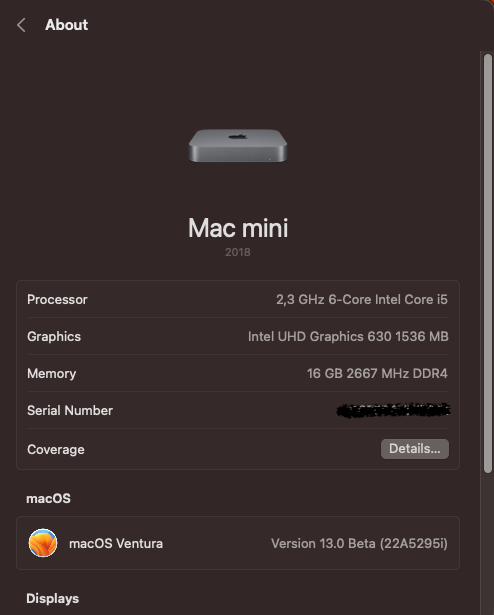Viewport: 494px width, 615px height.
Task: Click the redacted serial number value
Action: (393, 410)
